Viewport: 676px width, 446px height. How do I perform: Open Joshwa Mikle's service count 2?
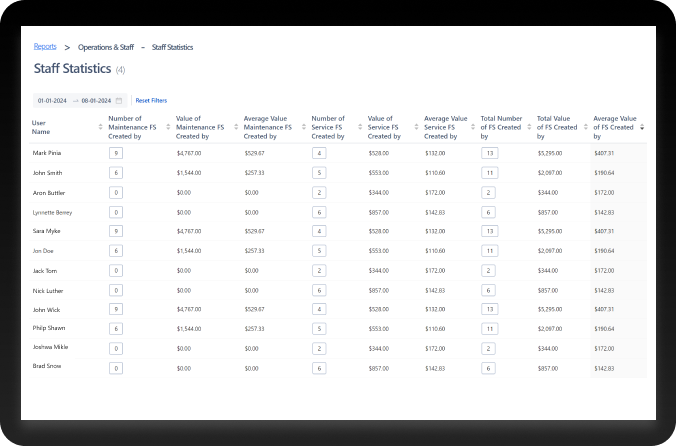click(319, 349)
